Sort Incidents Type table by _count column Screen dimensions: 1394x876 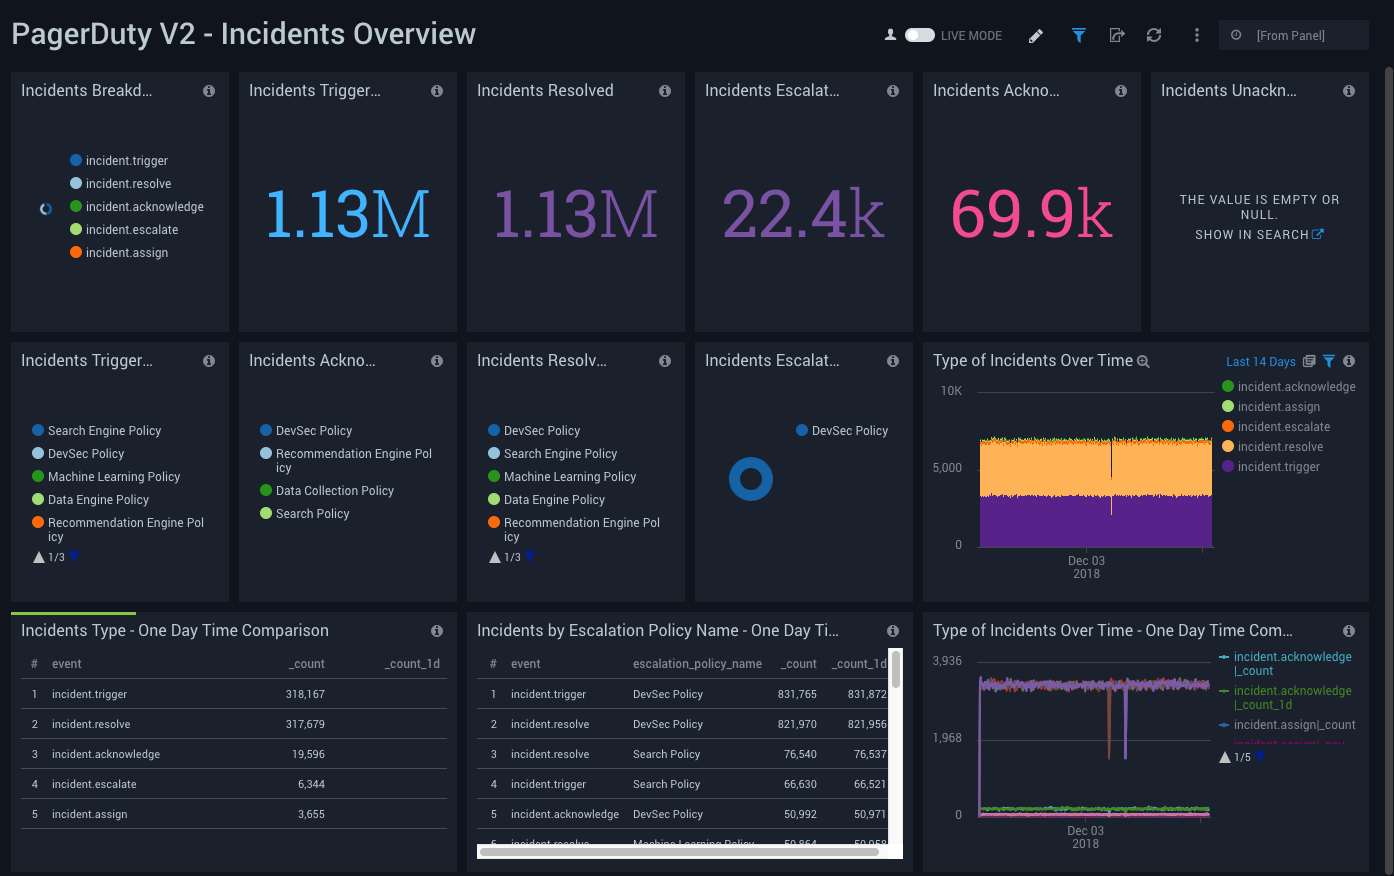tap(307, 664)
